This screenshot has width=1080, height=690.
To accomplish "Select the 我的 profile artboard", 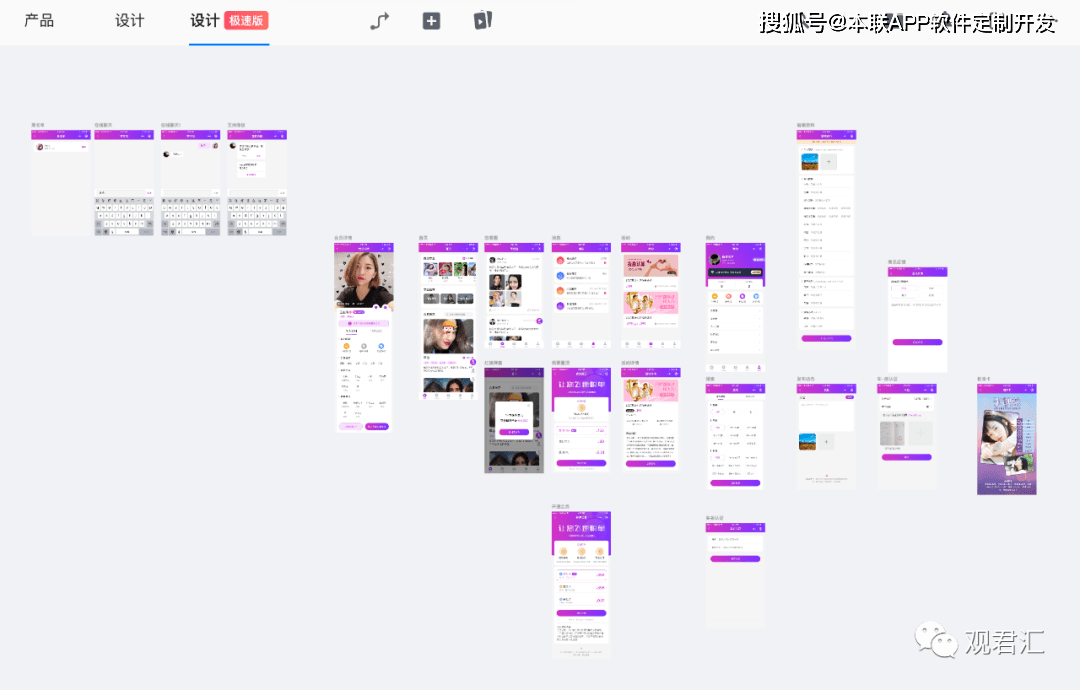I will (x=735, y=308).
